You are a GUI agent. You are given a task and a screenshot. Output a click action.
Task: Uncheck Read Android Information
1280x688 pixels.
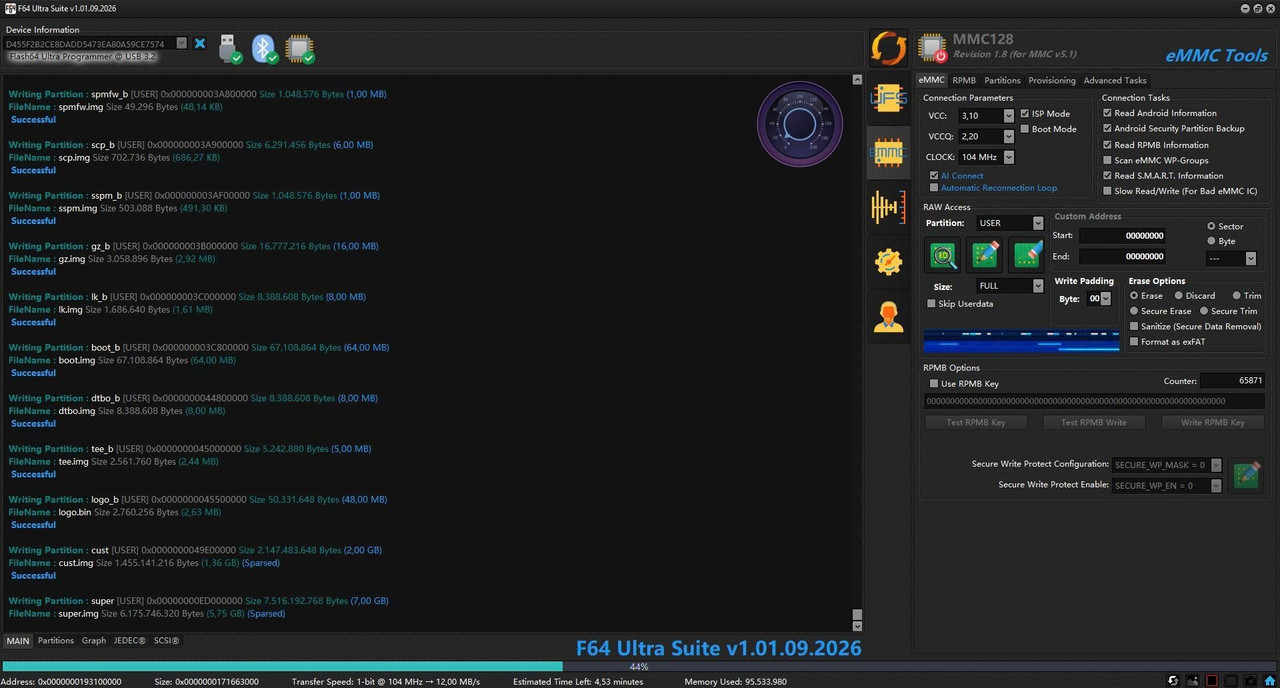1107,113
